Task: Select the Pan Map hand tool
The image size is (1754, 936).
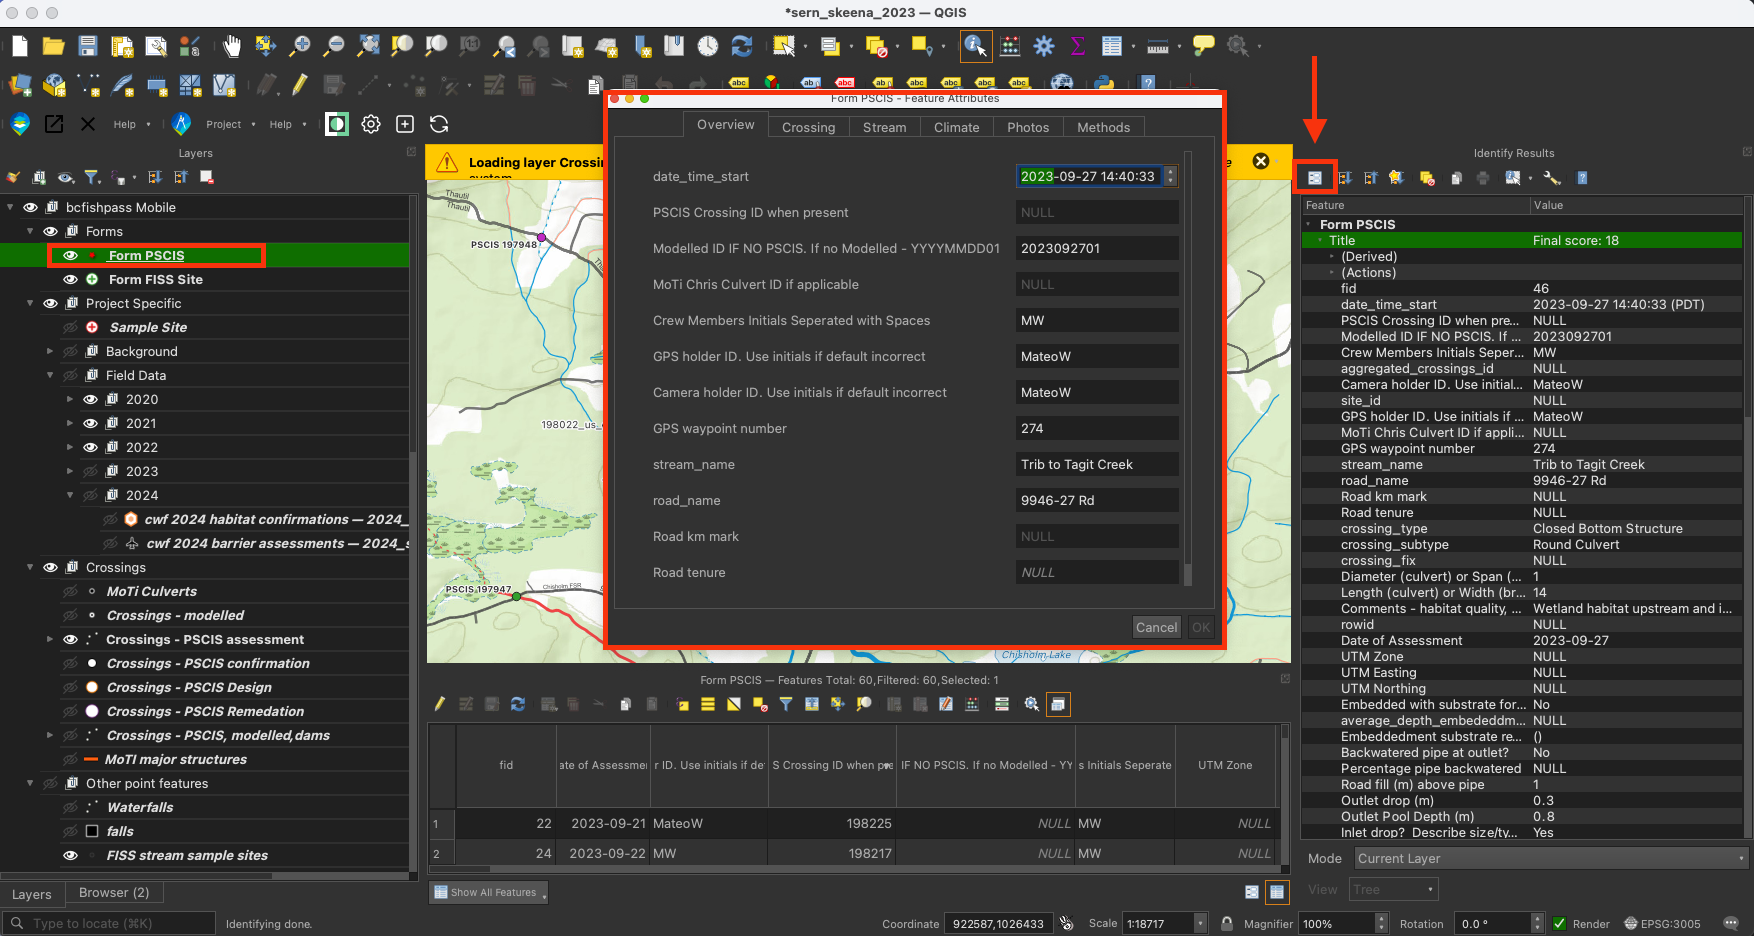Action: point(232,45)
